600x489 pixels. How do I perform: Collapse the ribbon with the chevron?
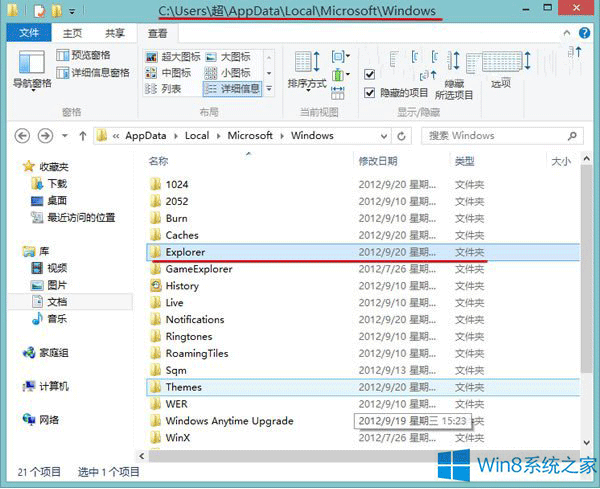click(567, 33)
